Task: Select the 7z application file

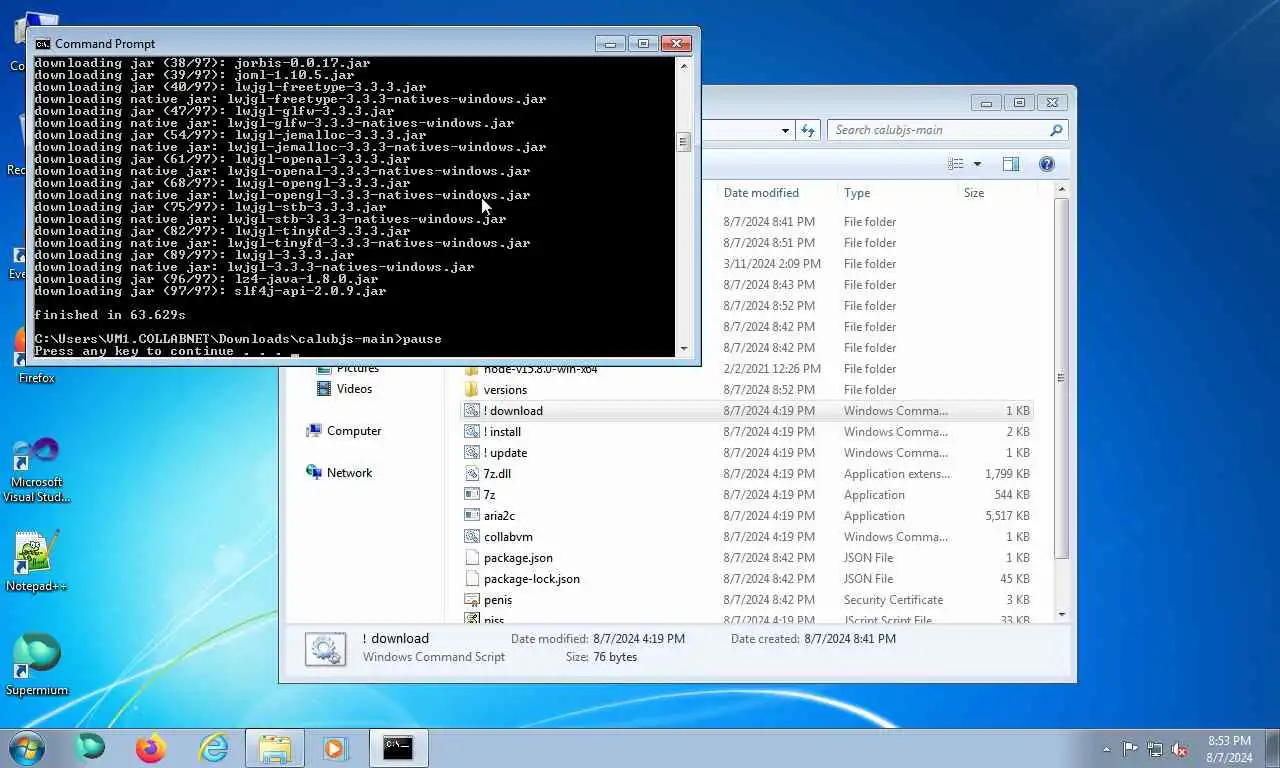Action: click(489, 495)
